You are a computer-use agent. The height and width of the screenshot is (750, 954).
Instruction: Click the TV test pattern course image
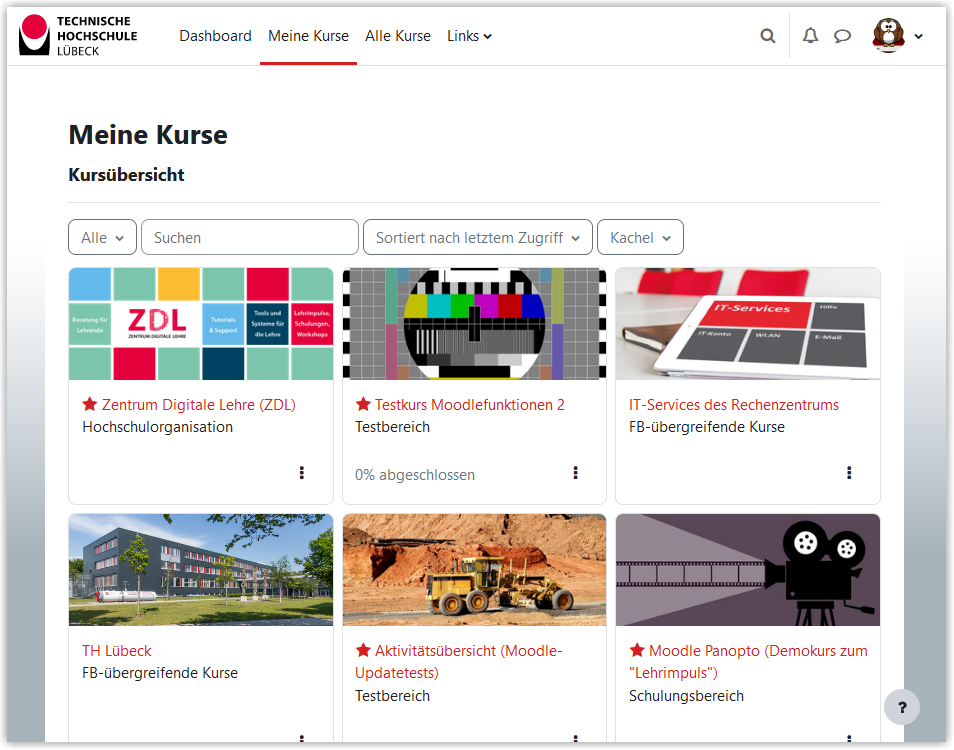[475, 324]
